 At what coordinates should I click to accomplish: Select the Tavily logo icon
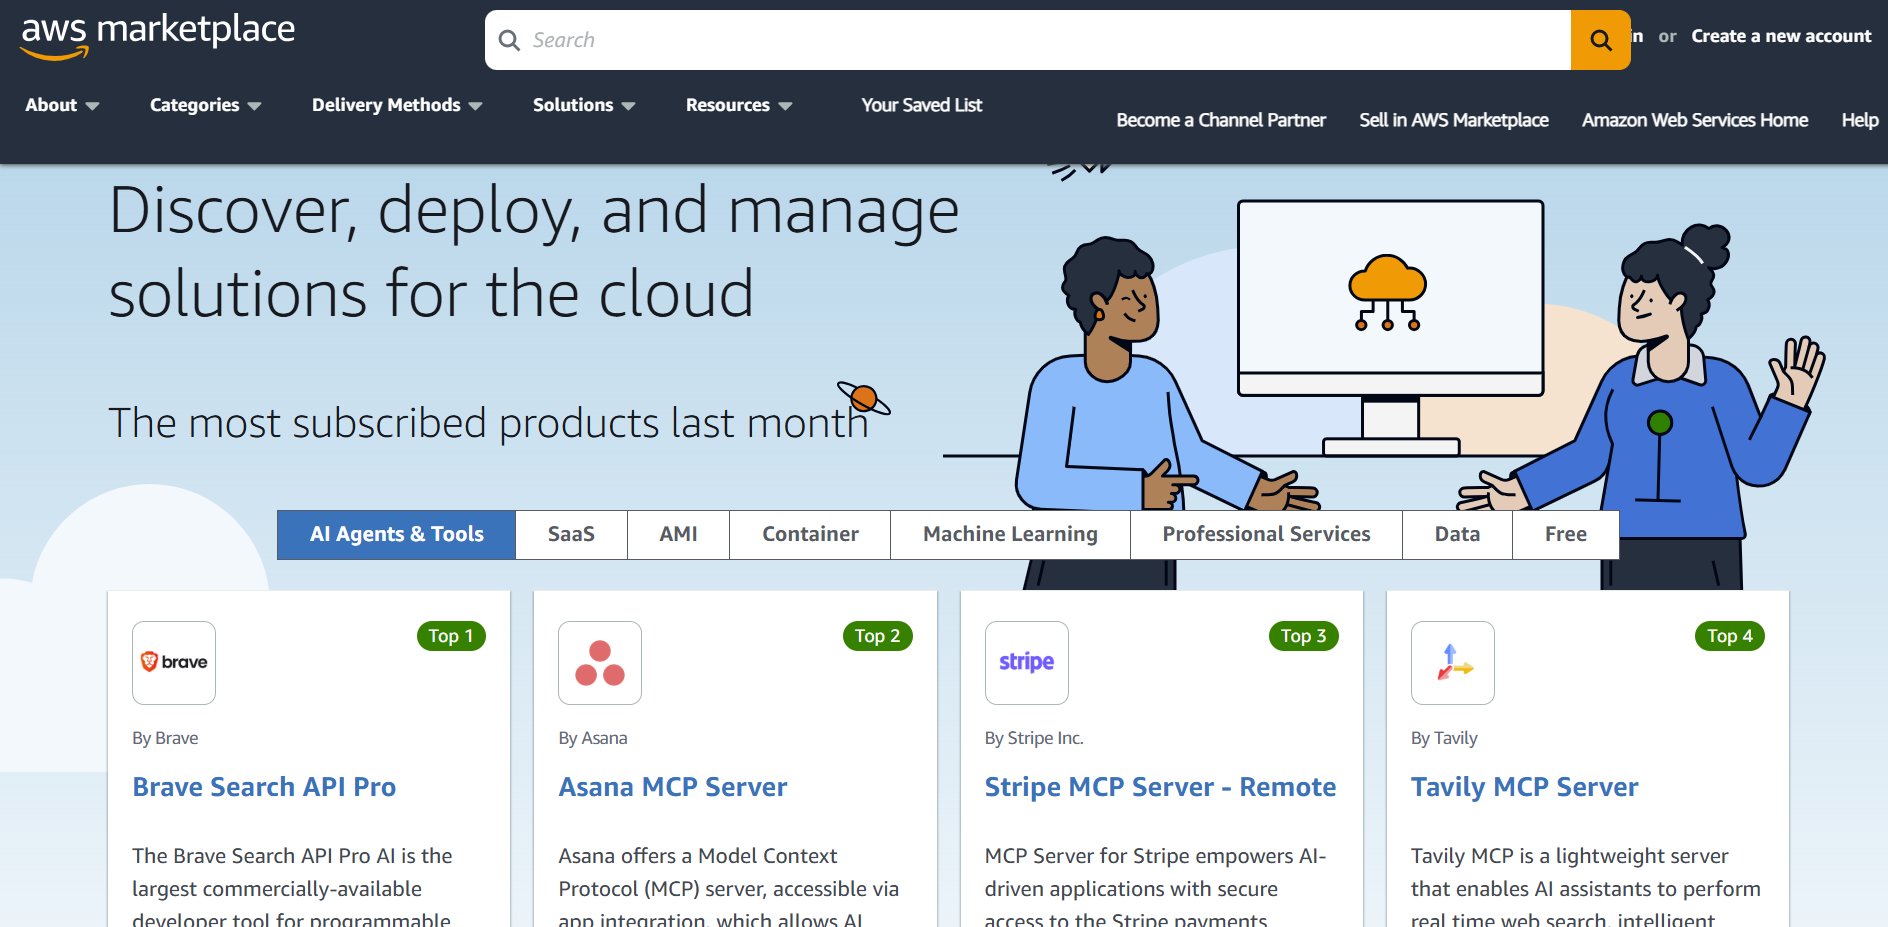(x=1451, y=662)
